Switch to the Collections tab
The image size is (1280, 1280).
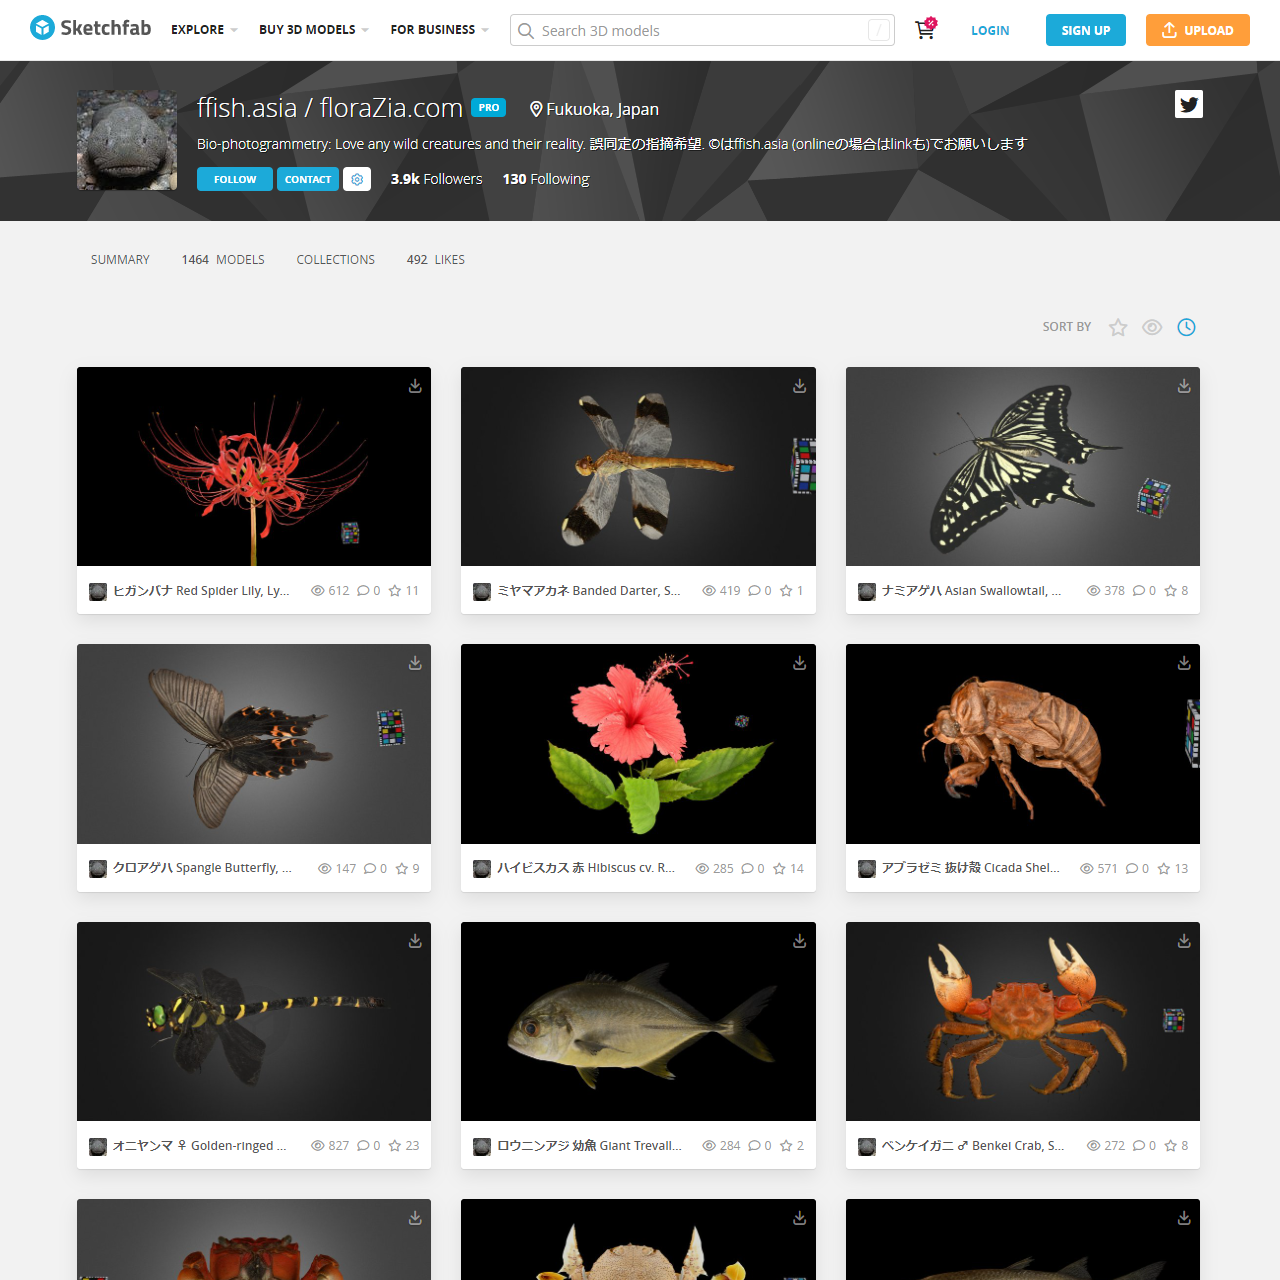335,260
